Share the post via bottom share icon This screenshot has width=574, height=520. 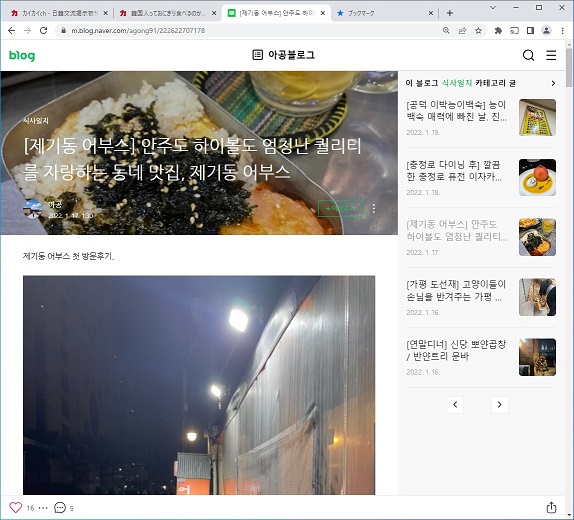[551, 508]
